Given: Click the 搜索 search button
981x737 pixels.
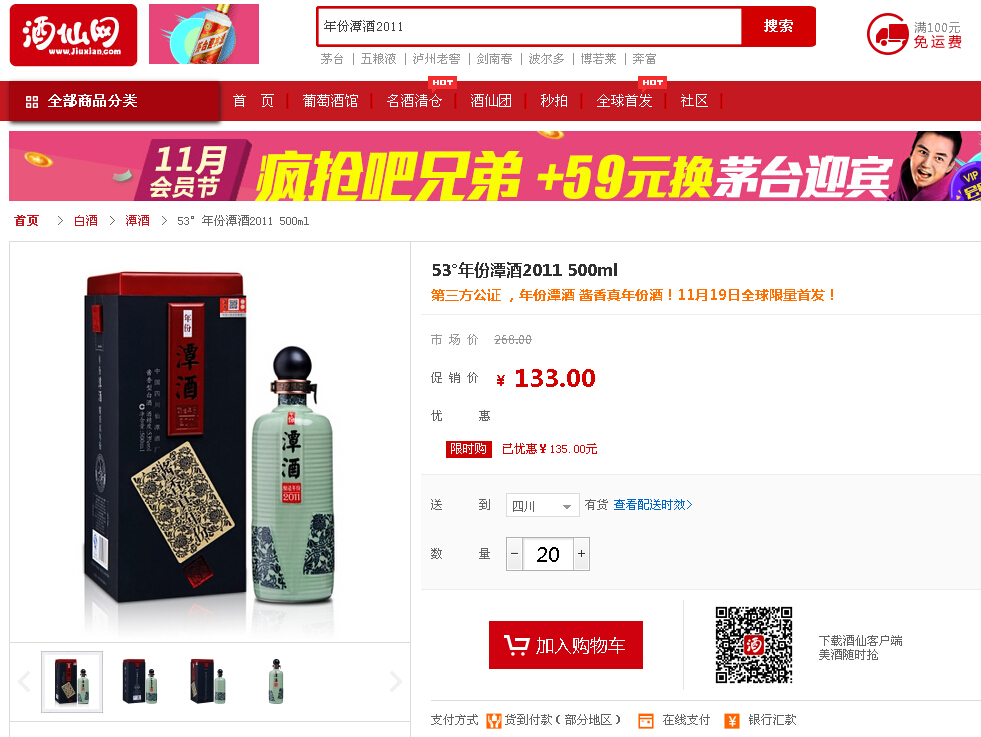Looking at the screenshot, I should [778, 26].
